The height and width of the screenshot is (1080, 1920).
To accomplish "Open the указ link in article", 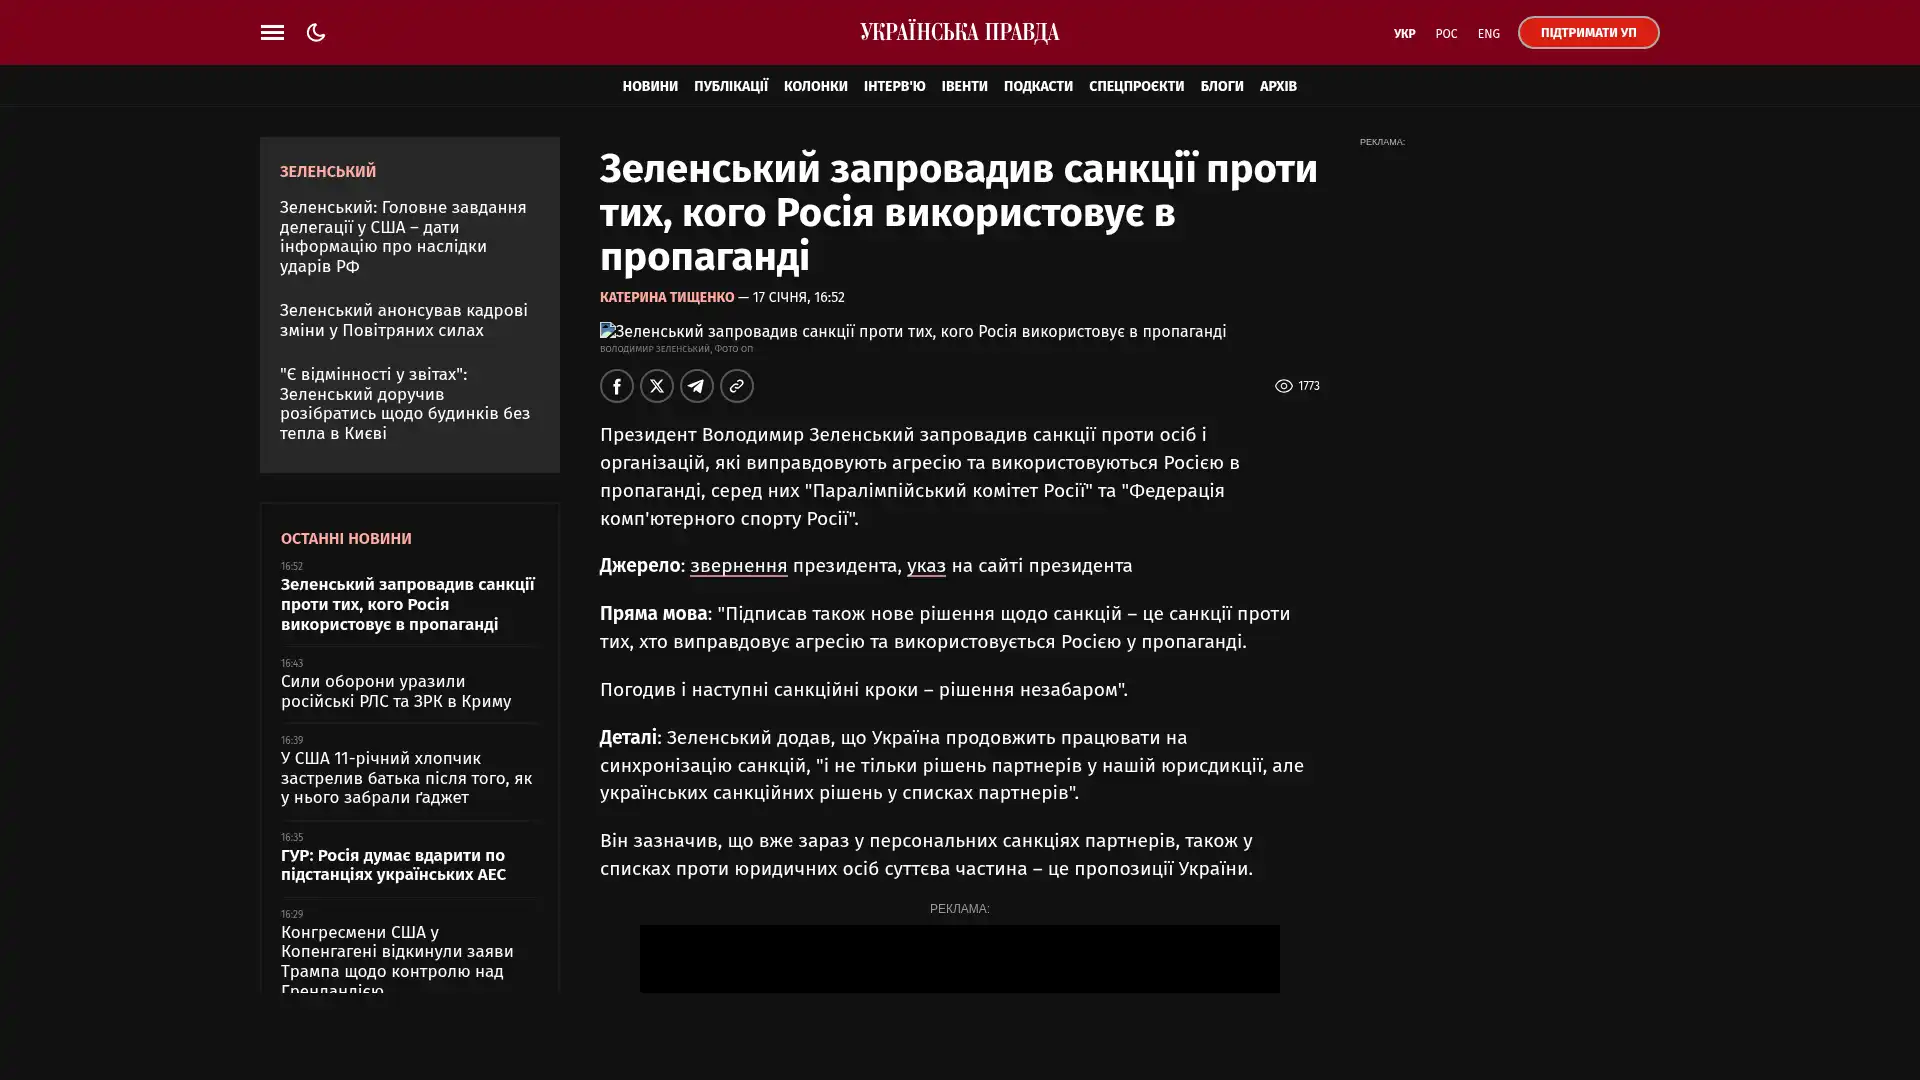I will pyautogui.click(x=925, y=566).
